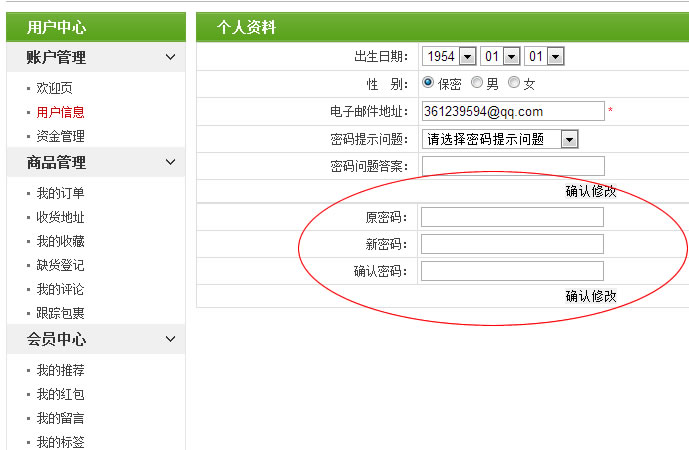The height and width of the screenshot is (450, 689).
Task: Open 我的评论 in sidebar
Action: coord(61,290)
